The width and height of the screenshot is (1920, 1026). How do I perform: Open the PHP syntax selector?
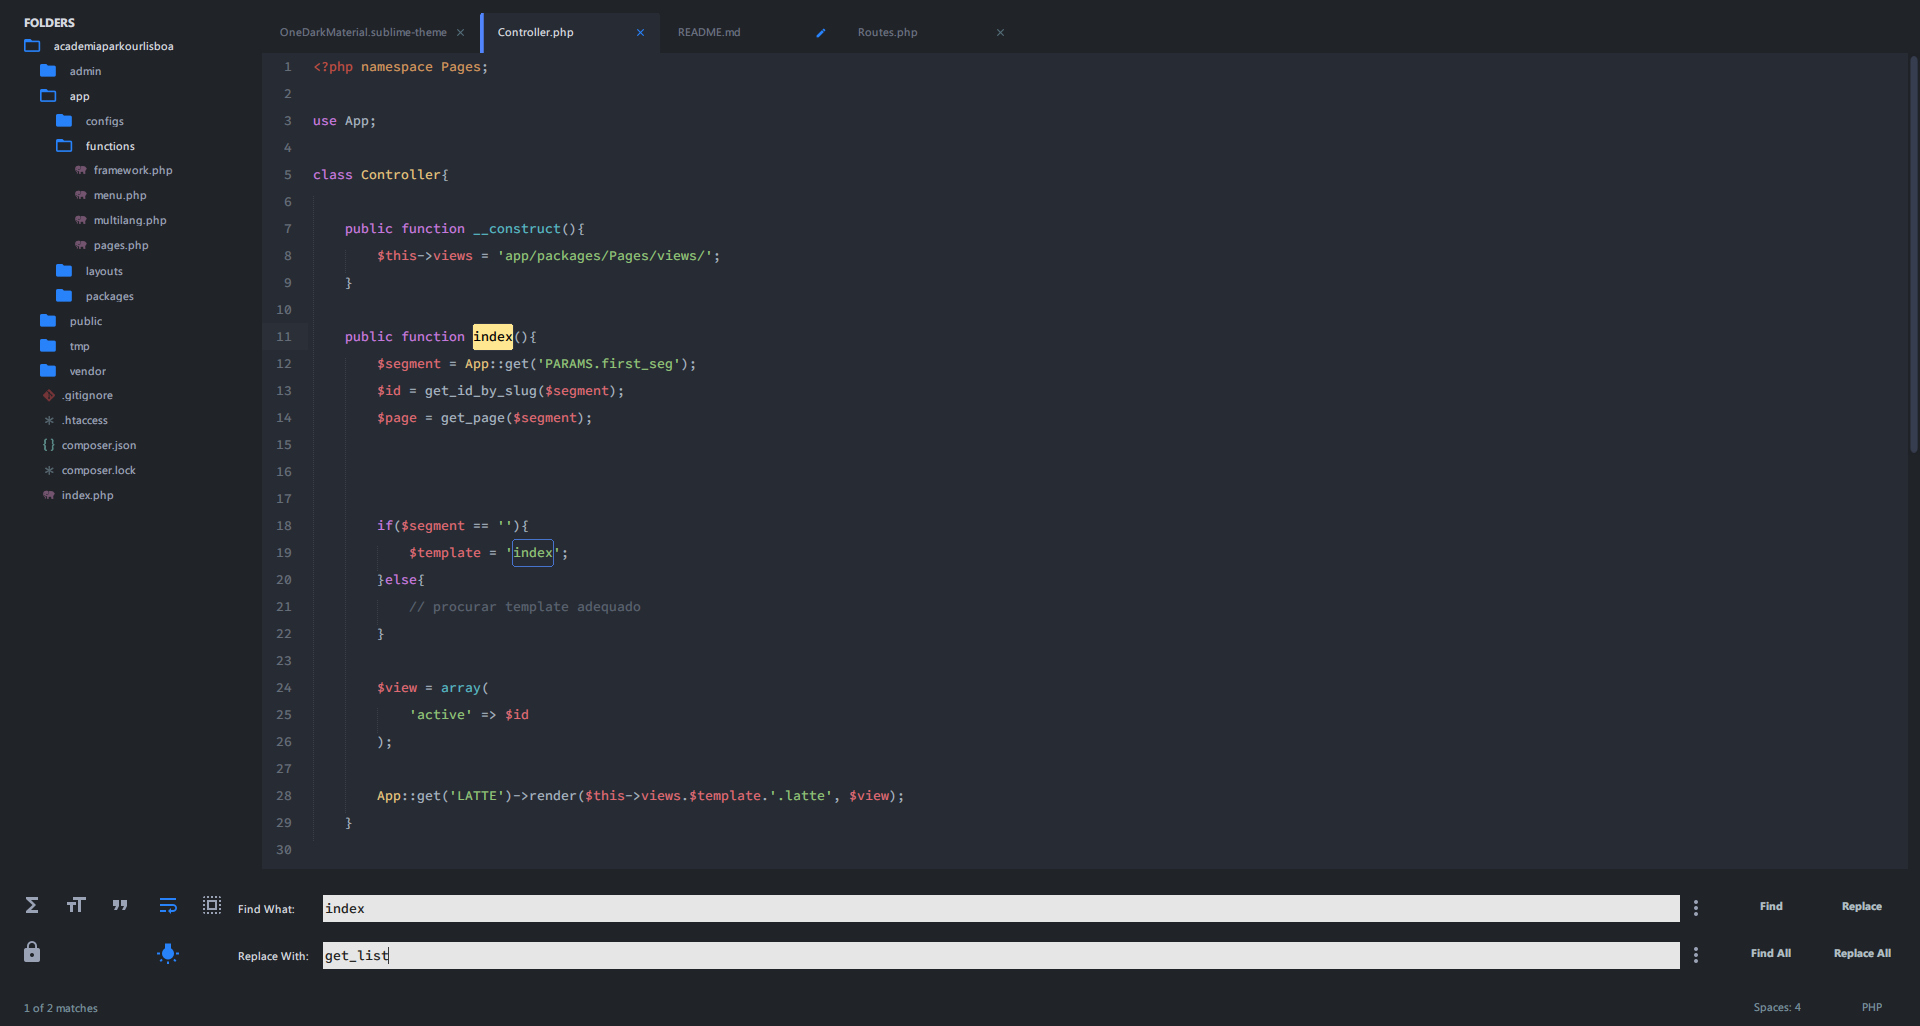pyautogui.click(x=1872, y=1007)
